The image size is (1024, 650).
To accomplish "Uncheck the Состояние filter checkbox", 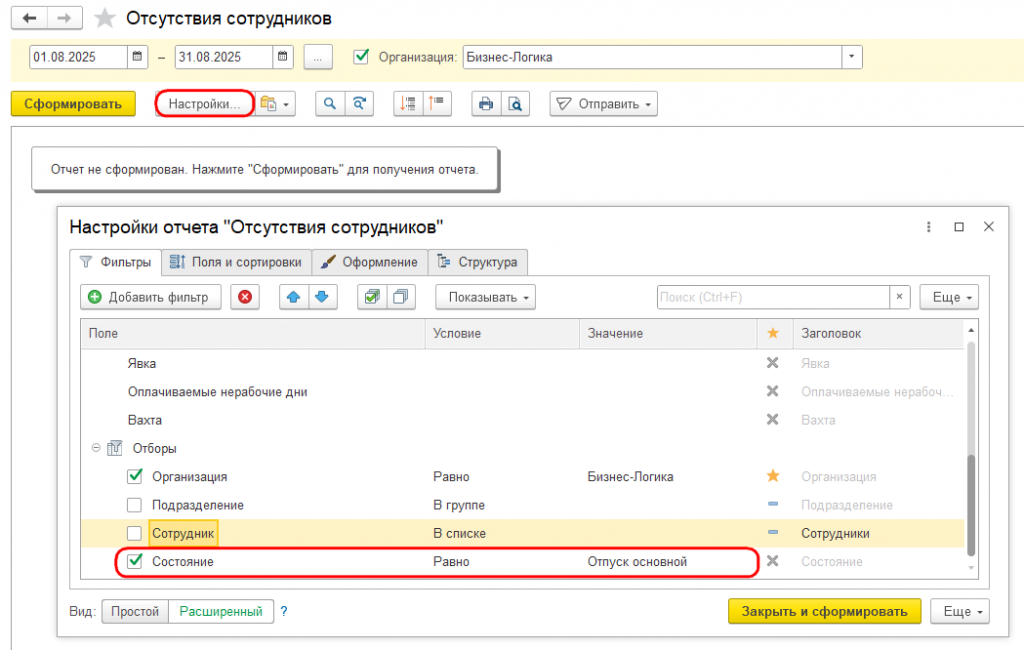I will pos(135,561).
